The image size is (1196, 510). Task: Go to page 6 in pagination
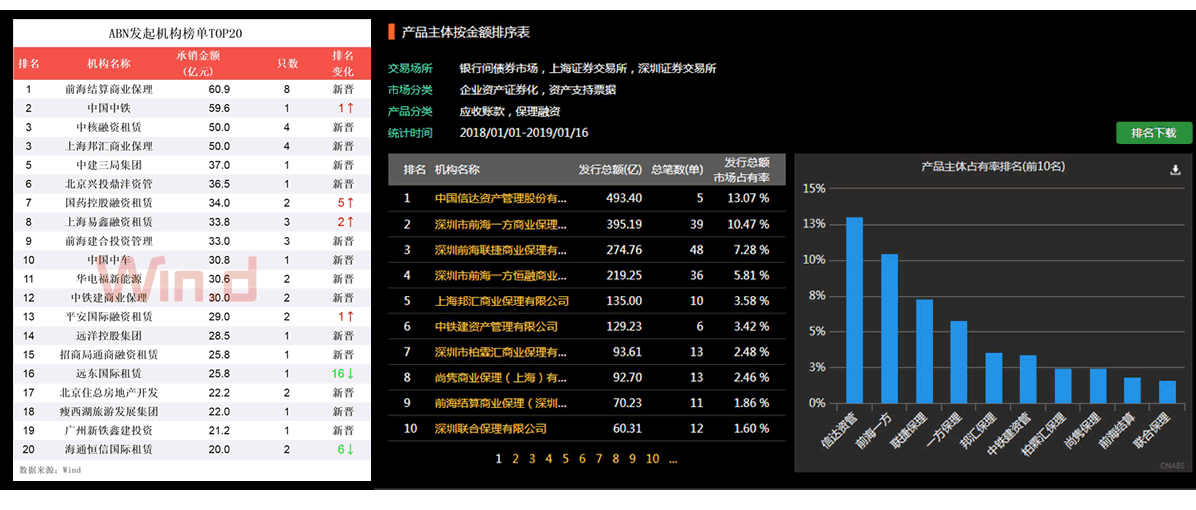click(582, 459)
